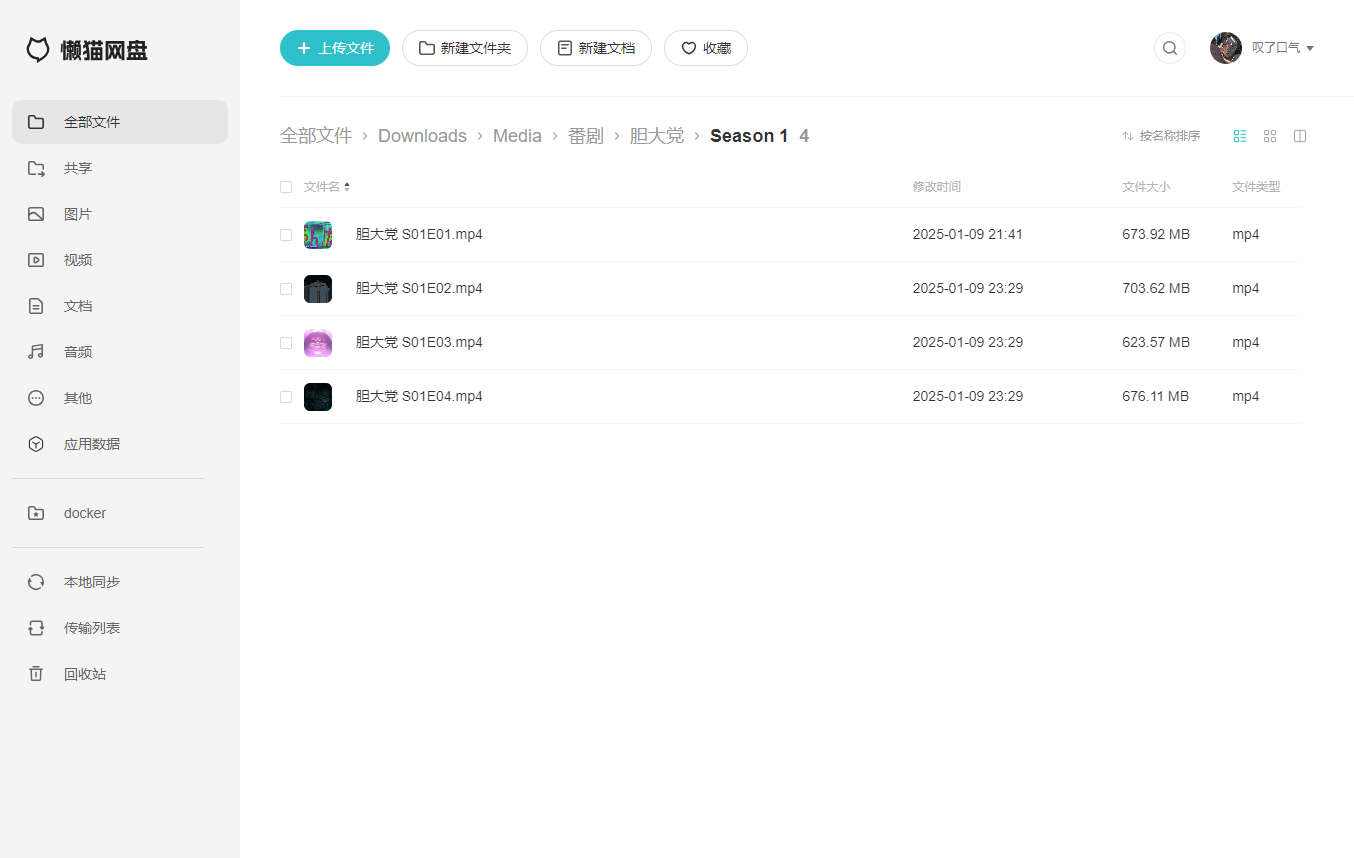Click the 673.92 MB size cell
This screenshot has height=858, width=1354.
tap(1156, 235)
